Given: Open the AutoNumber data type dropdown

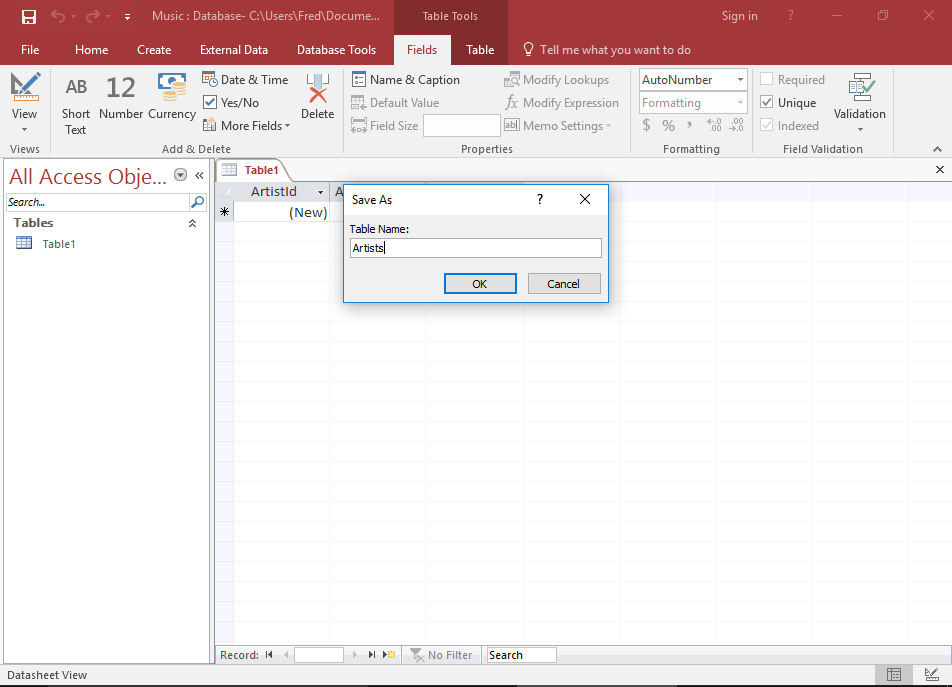Looking at the screenshot, I should [740, 80].
